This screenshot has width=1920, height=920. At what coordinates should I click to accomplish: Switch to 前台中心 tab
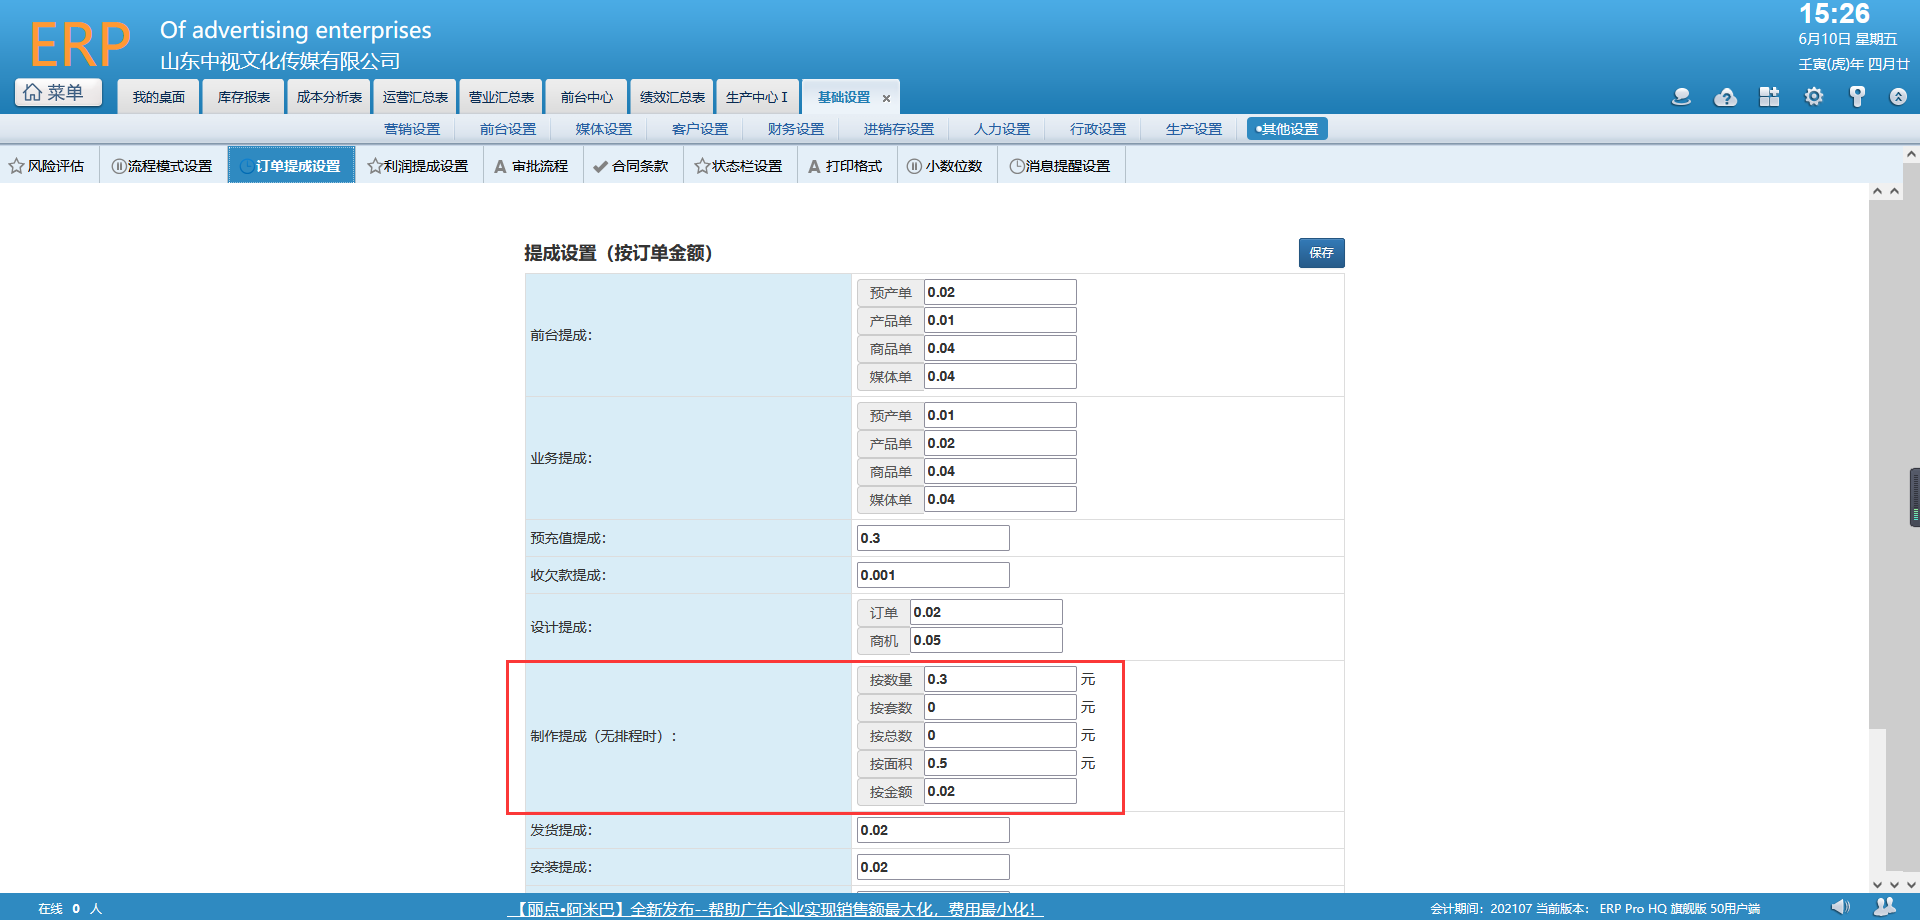(x=586, y=97)
